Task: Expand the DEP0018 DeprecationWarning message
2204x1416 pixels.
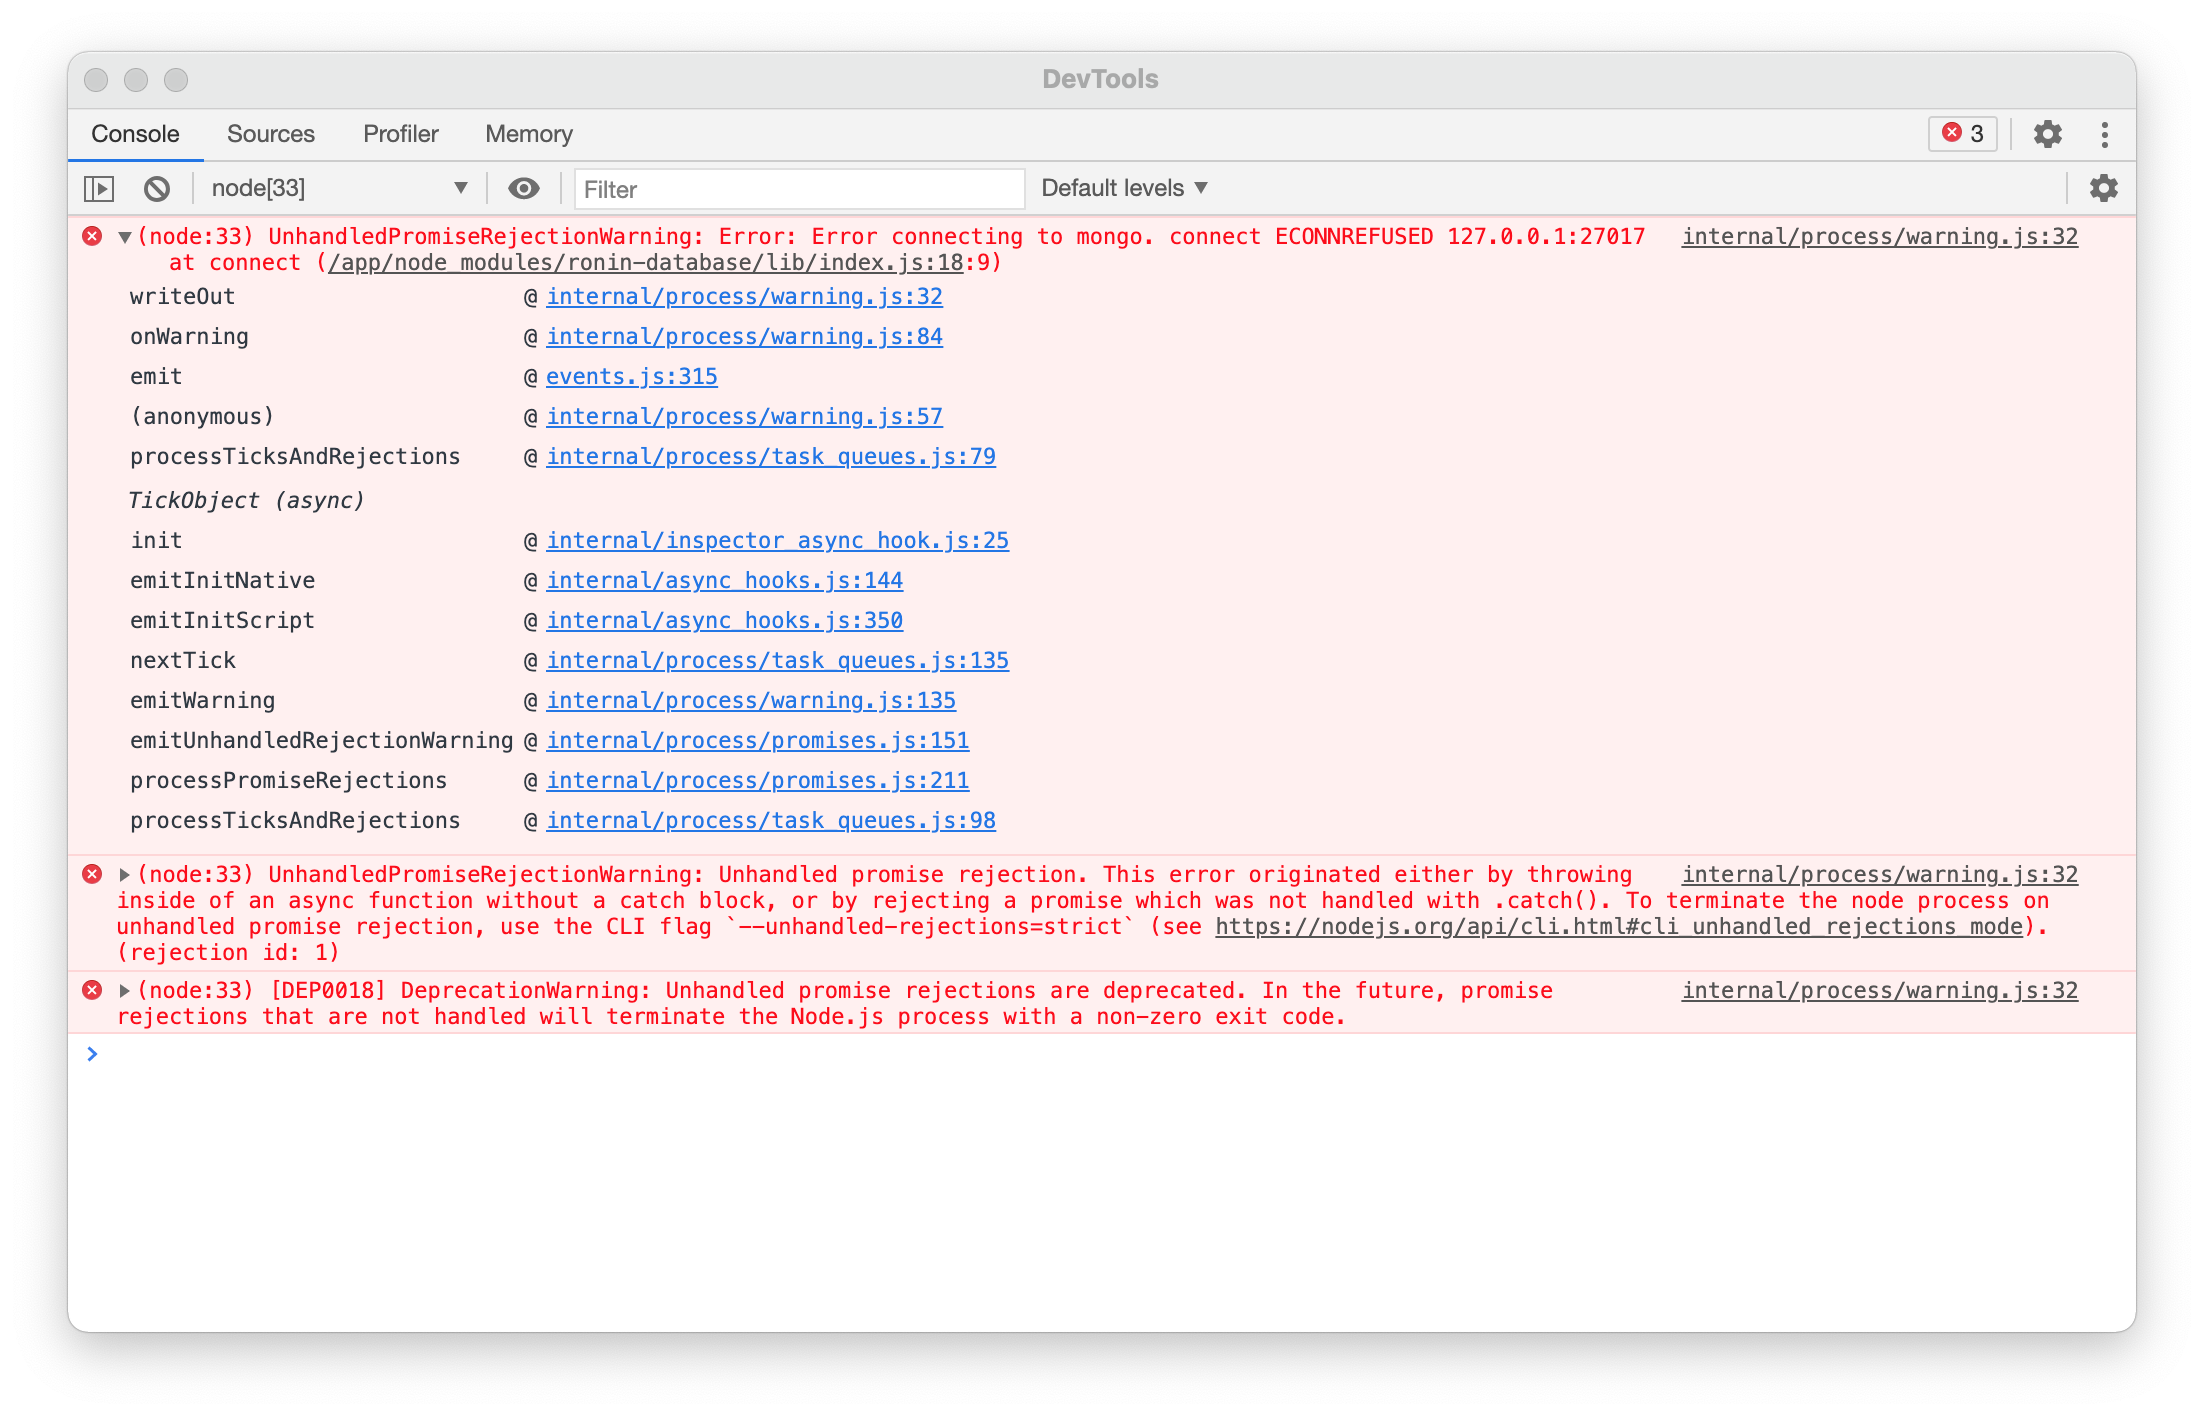Action: click(x=125, y=991)
